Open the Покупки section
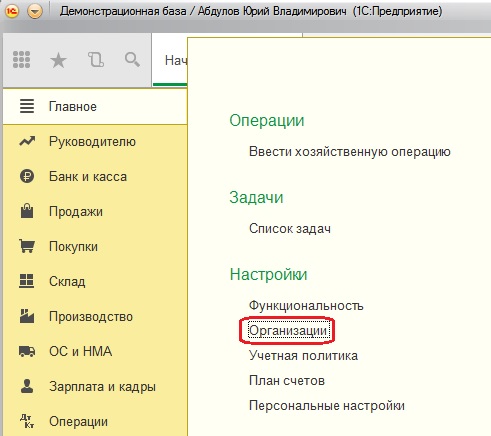Viewport: 491px width, 436px height. point(95,247)
